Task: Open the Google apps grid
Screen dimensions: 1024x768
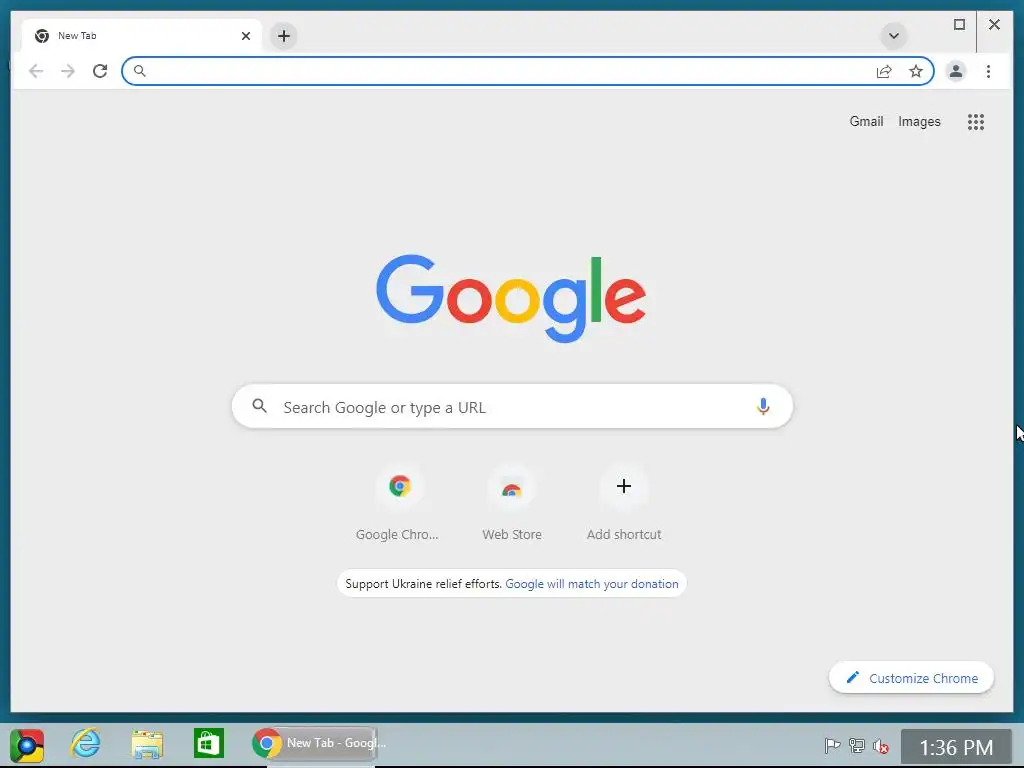Action: click(976, 122)
